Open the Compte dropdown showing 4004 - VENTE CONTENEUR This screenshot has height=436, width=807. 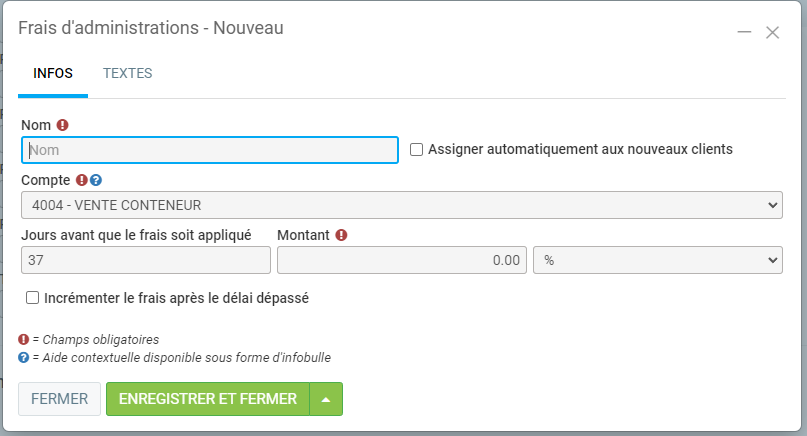[x=401, y=205]
